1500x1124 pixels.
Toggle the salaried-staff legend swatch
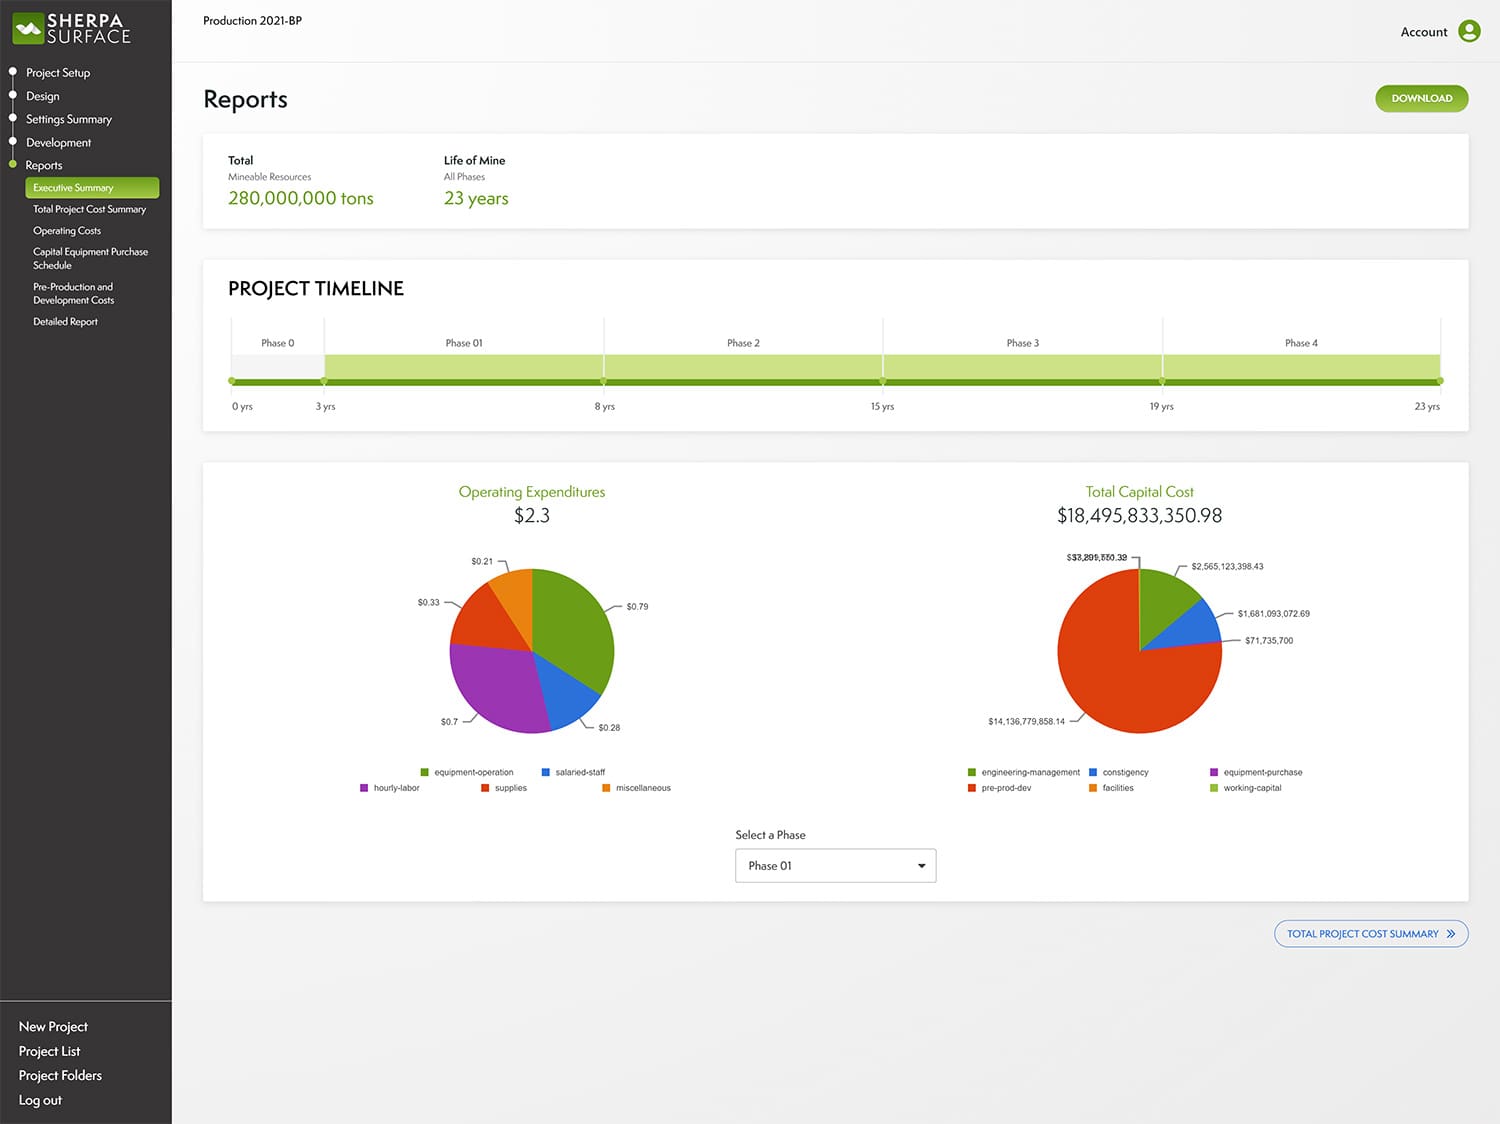point(545,772)
